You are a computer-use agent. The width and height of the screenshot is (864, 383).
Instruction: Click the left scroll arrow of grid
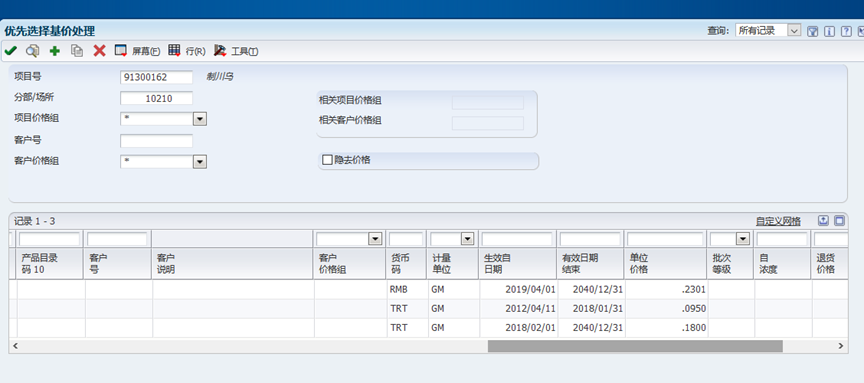[15, 346]
